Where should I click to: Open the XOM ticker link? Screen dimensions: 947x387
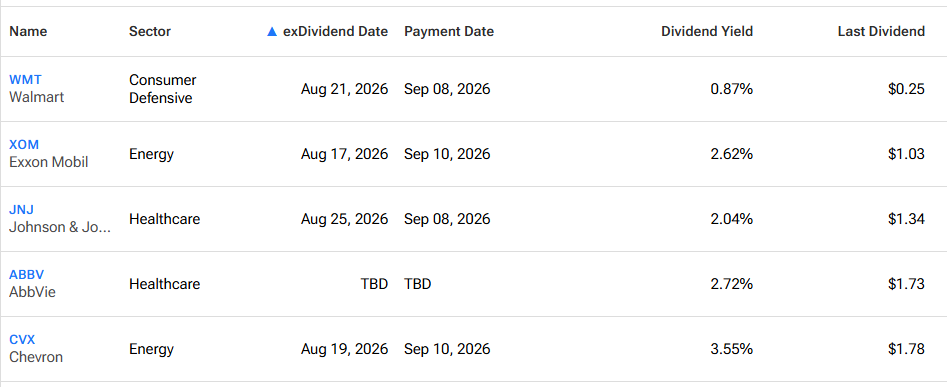[24, 145]
